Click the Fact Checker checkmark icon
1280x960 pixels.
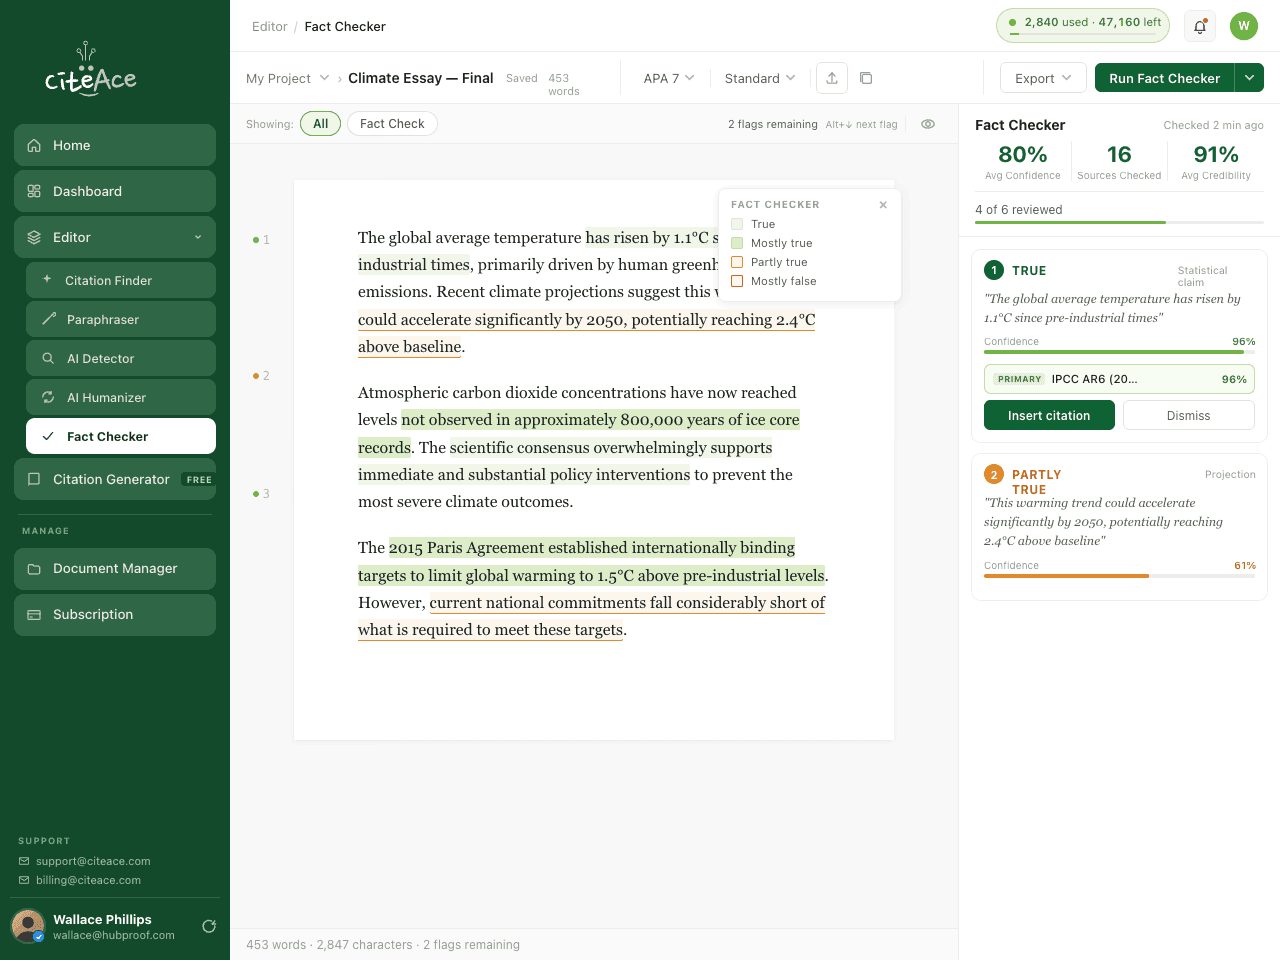pos(48,436)
